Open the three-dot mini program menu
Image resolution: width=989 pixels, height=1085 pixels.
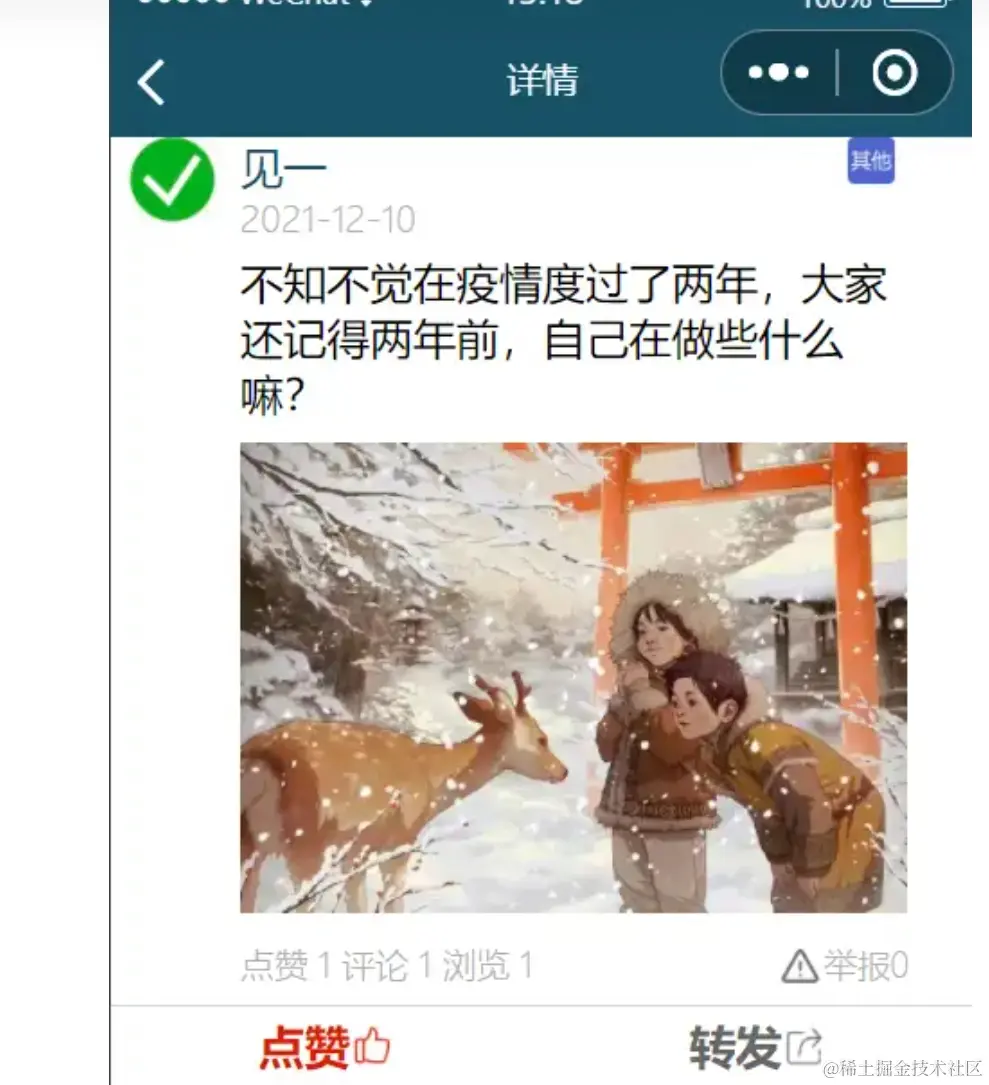779,72
